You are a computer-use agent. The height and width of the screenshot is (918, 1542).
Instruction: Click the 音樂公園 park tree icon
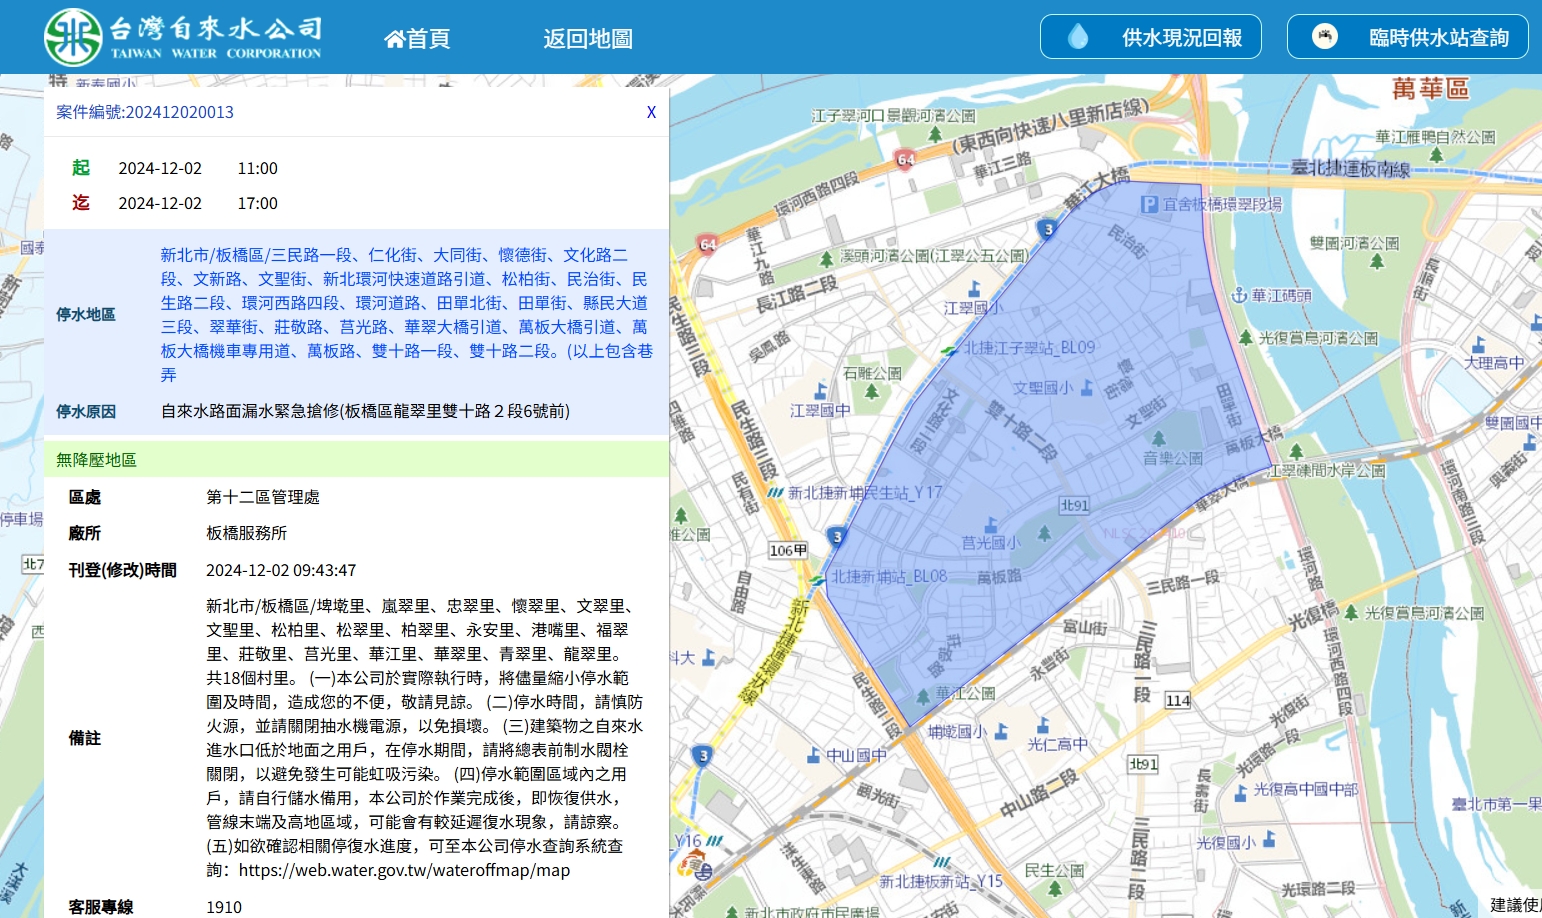pyautogui.click(x=1158, y=439)
